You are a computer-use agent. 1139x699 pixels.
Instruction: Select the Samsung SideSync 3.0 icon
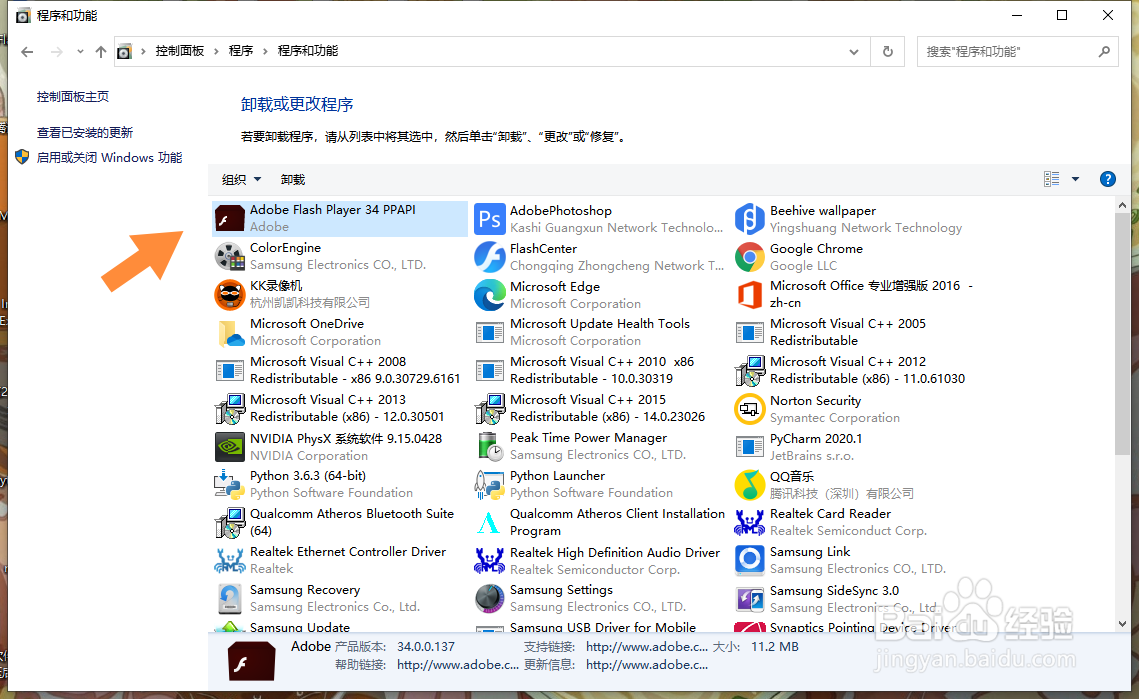tap(750, 599)
